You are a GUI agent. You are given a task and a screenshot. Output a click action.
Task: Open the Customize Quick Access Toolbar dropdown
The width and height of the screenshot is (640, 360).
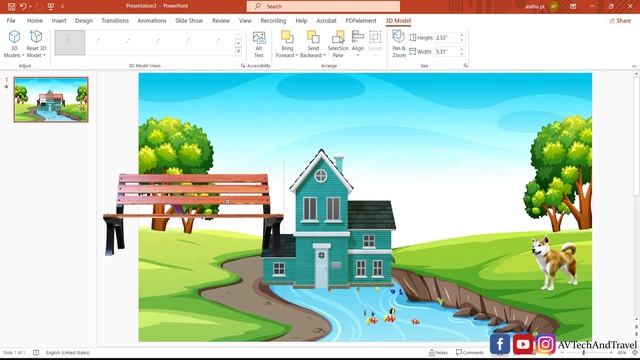coord(62,7)
